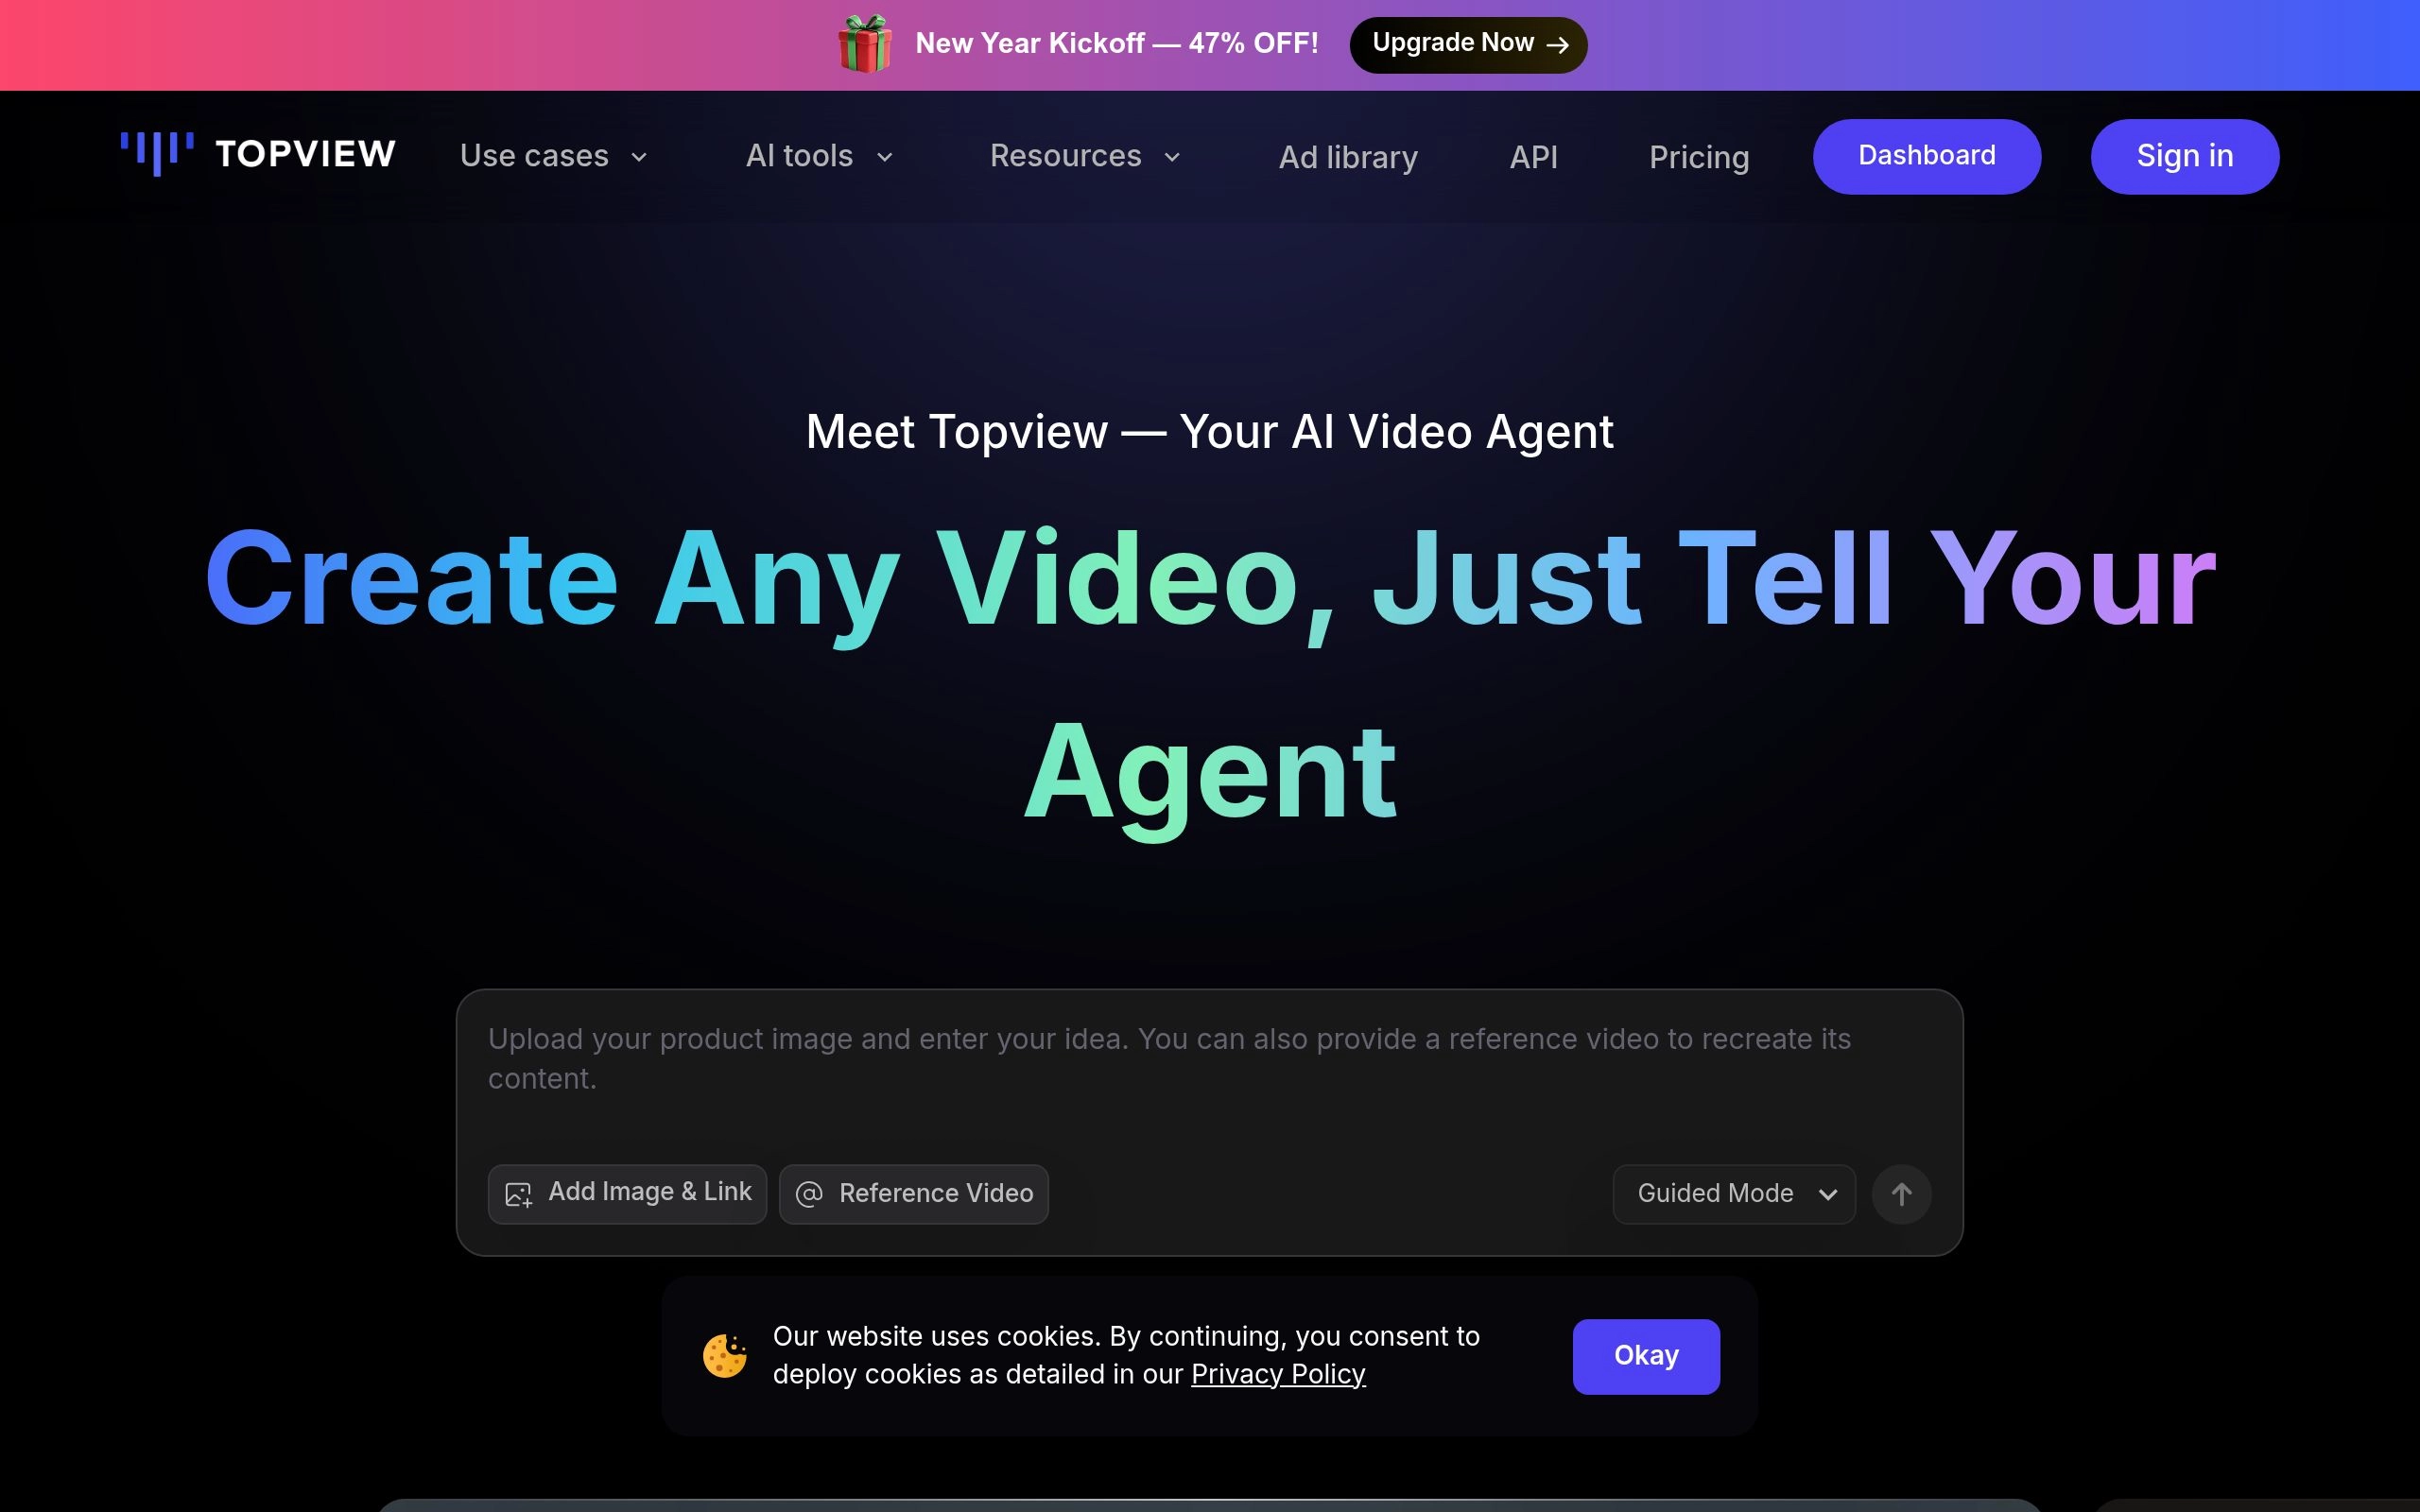This screenshot has width=2420, height=1512.
Task: Select the Guided Mode chevron icon
Action: (1828, 1194)
